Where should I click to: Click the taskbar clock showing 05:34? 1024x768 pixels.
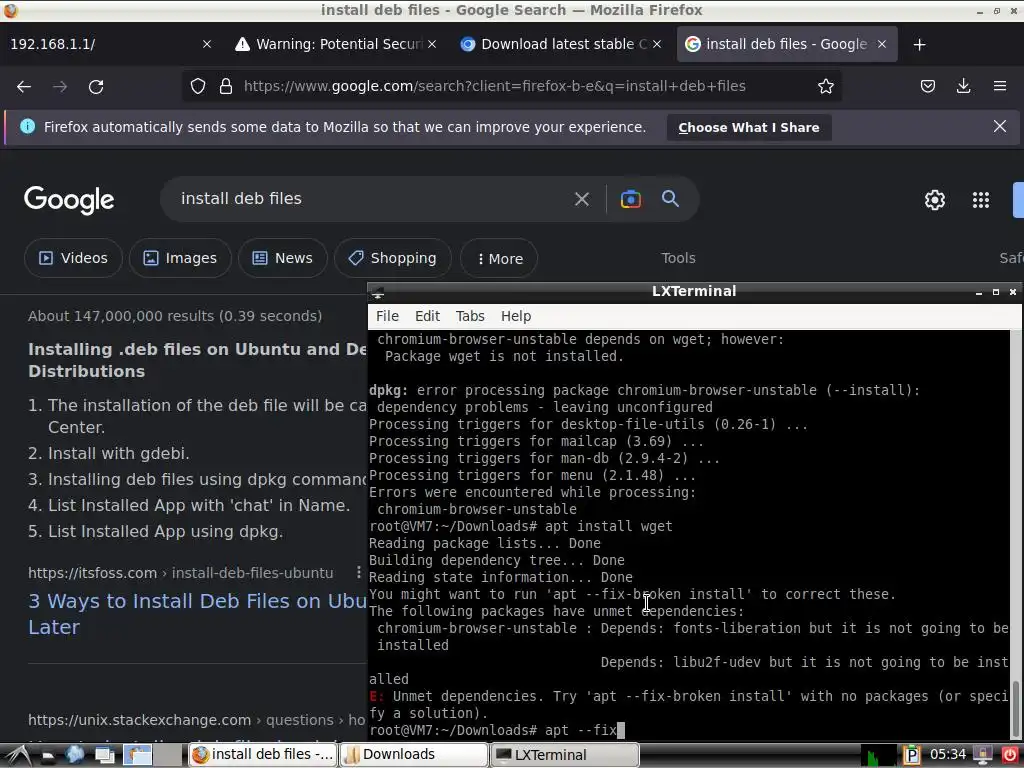pos(947,755)
